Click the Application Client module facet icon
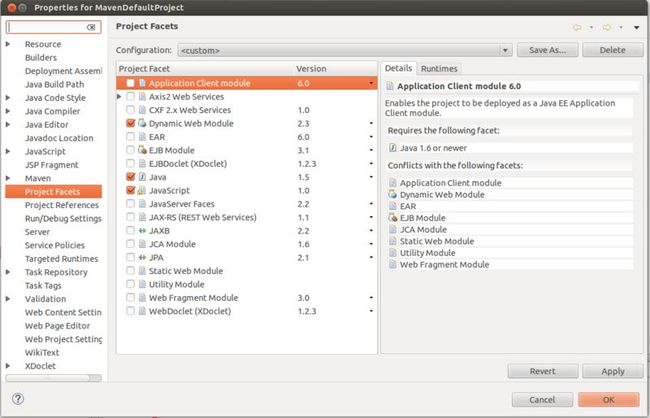 [x=142, y=83]
